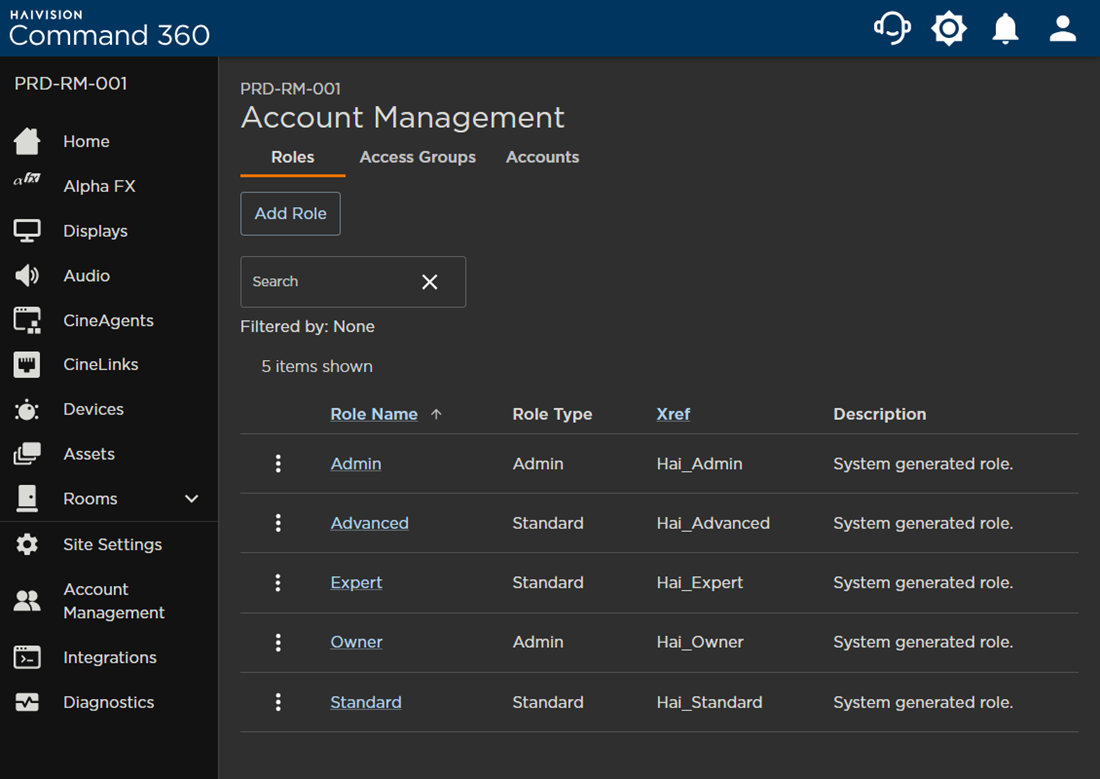Image resolution: width=1100 pixels, height=779 pixels.
Task: Click the Diagnostics pulse icon
Action: (27, 702)
